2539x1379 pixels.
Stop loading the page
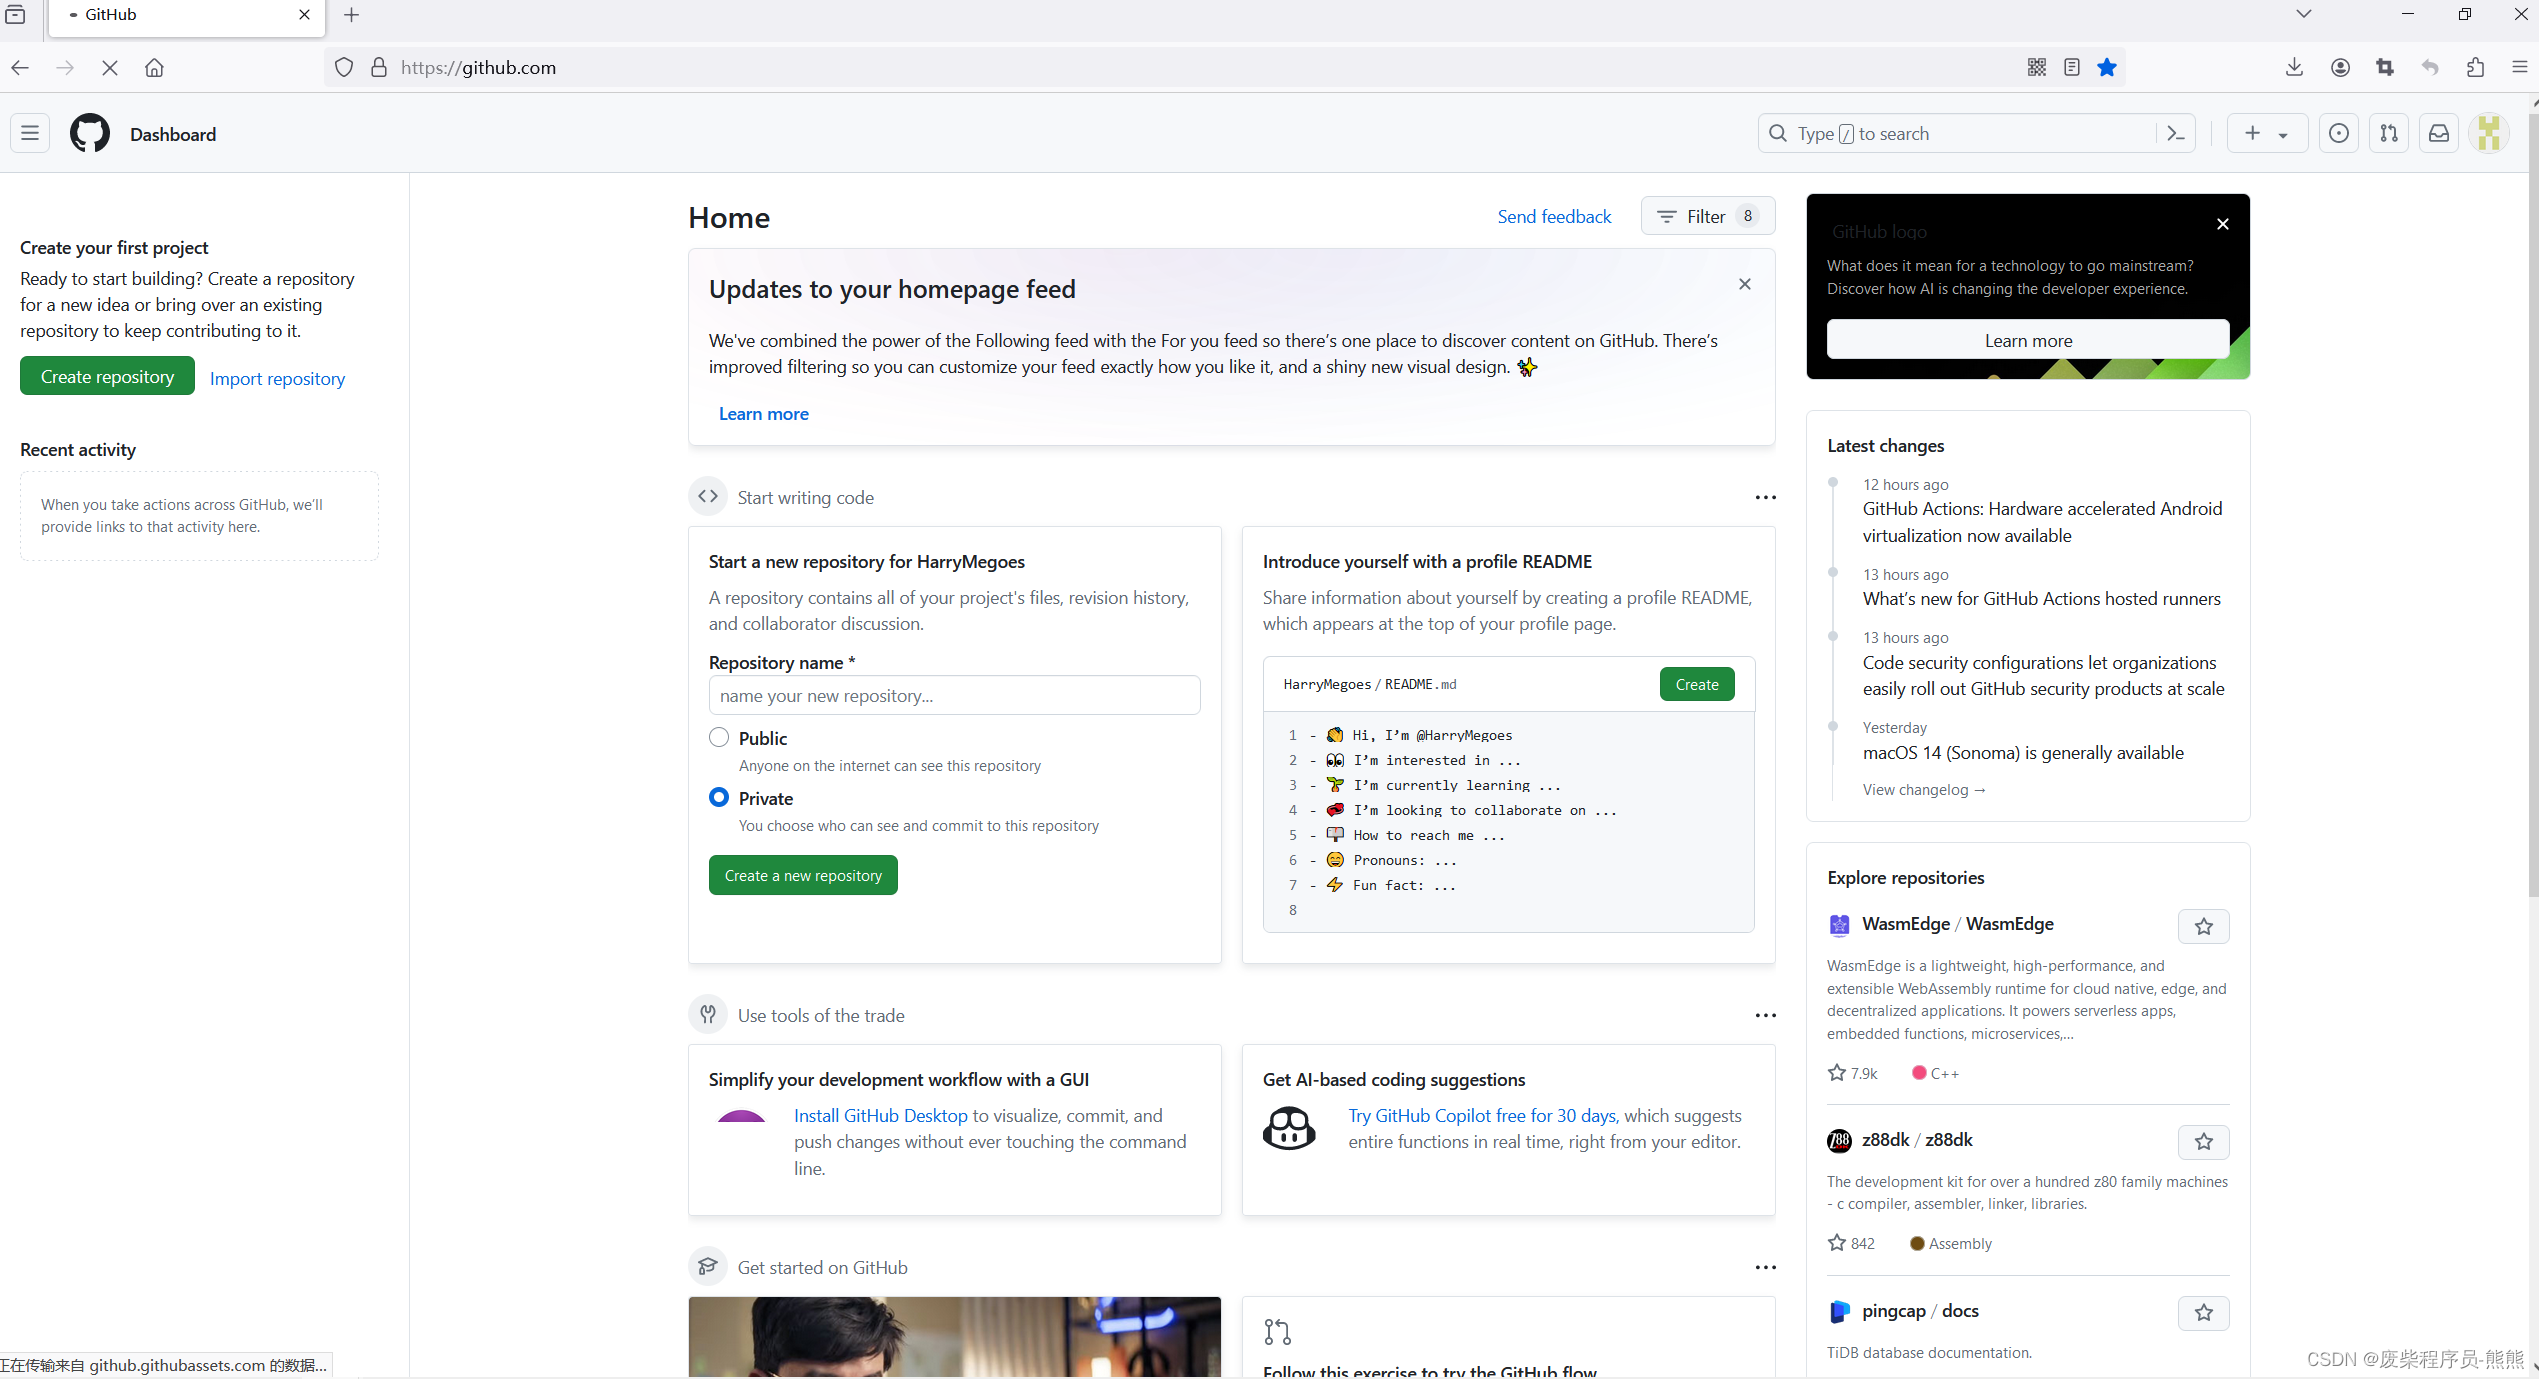(110, 67)
